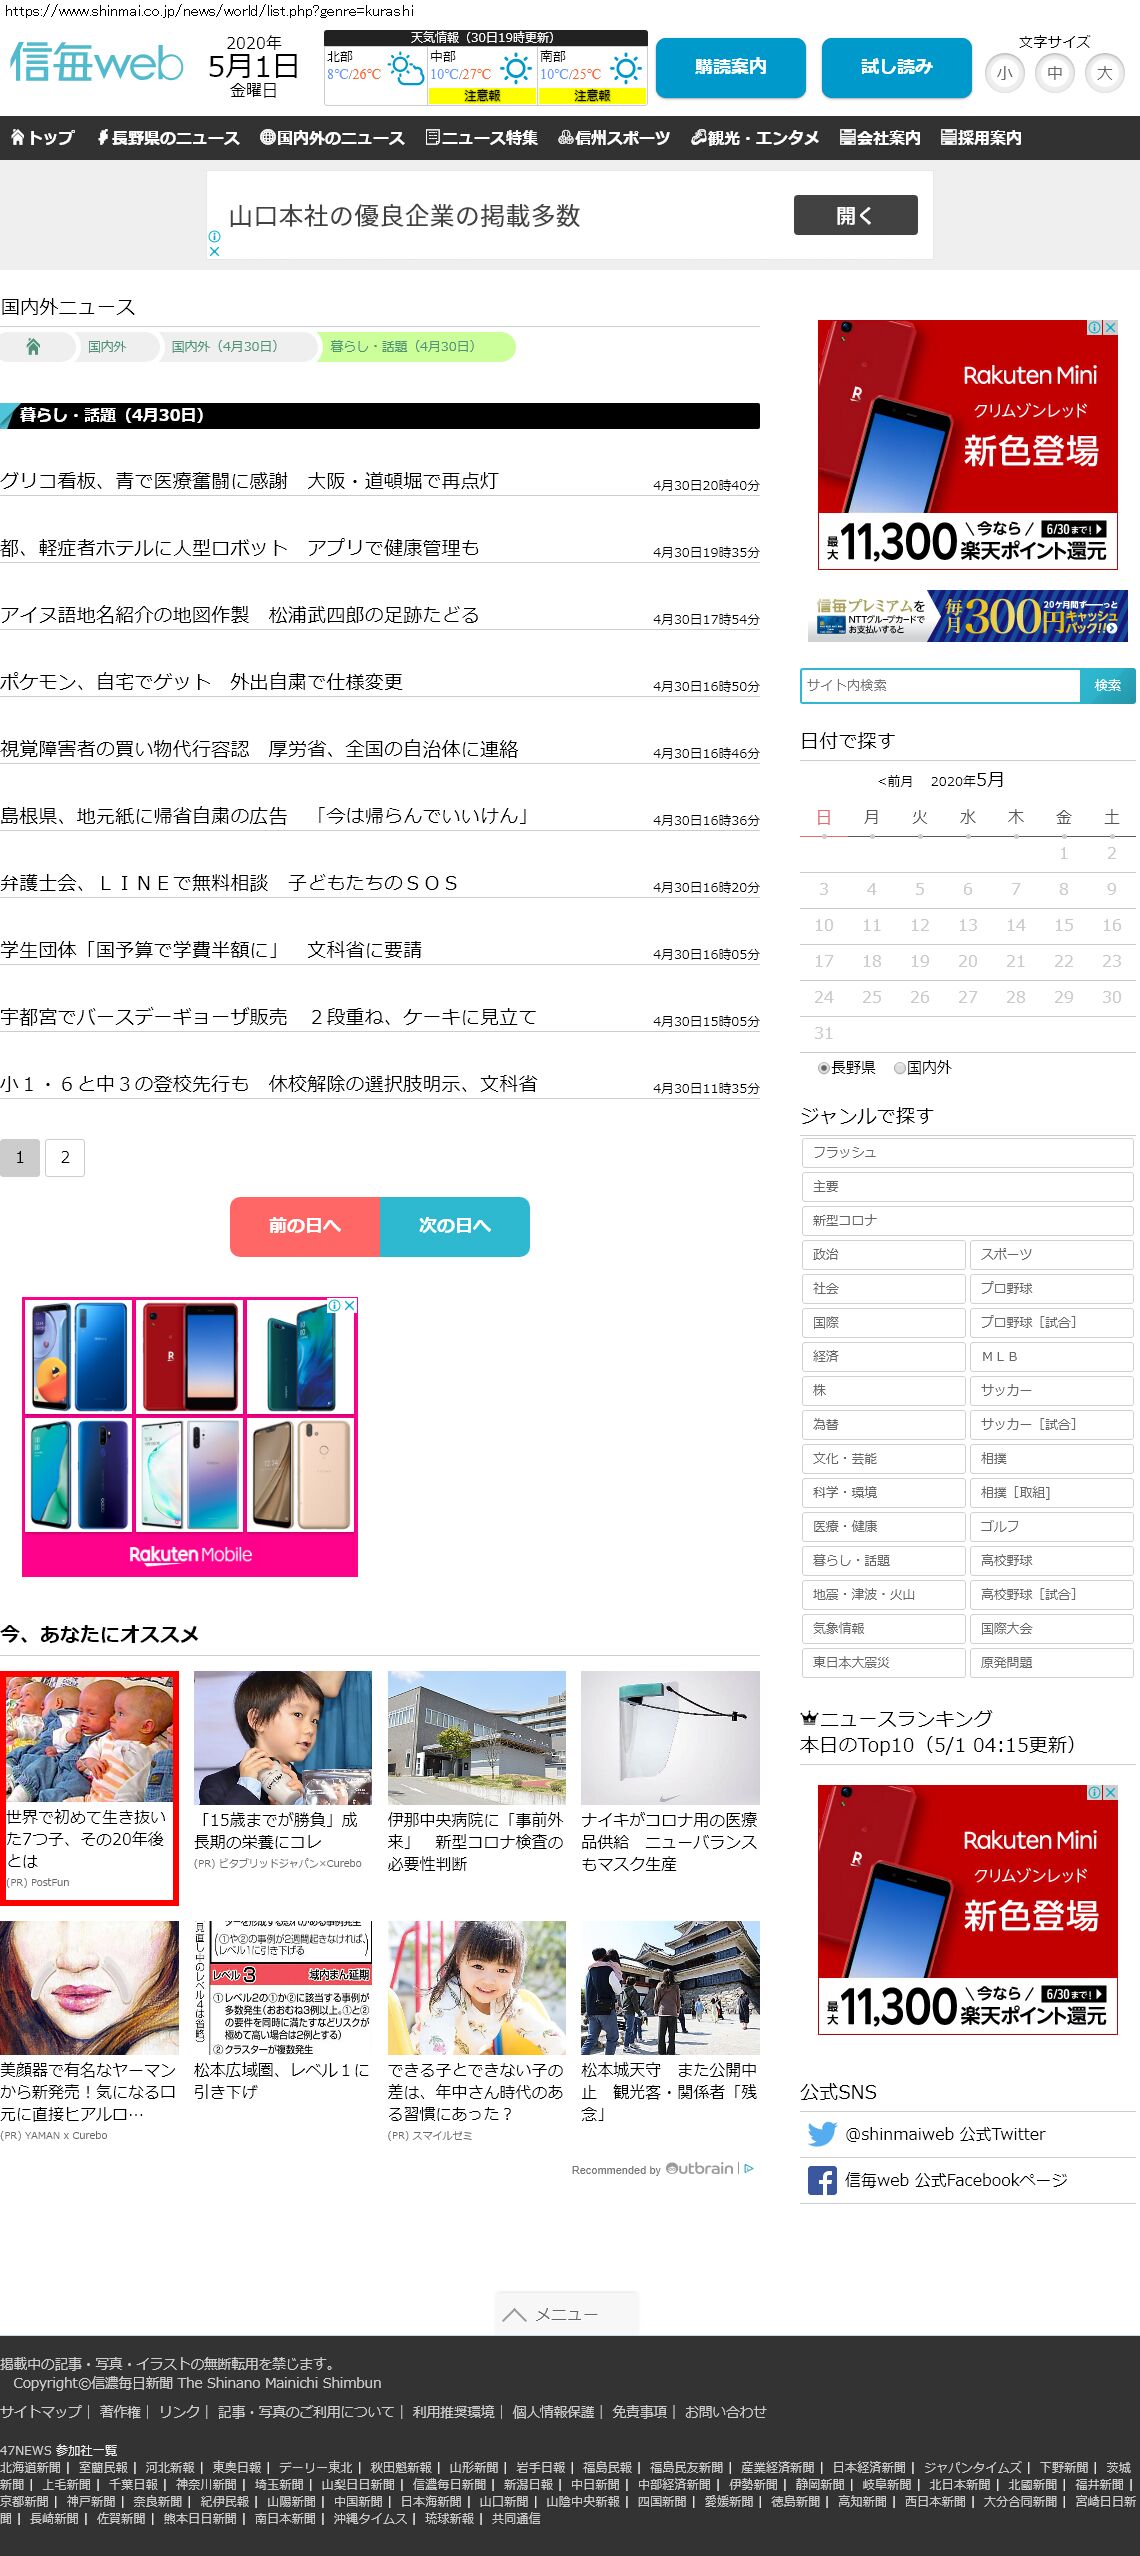Open 個人情報保護 footer link

553,2412
